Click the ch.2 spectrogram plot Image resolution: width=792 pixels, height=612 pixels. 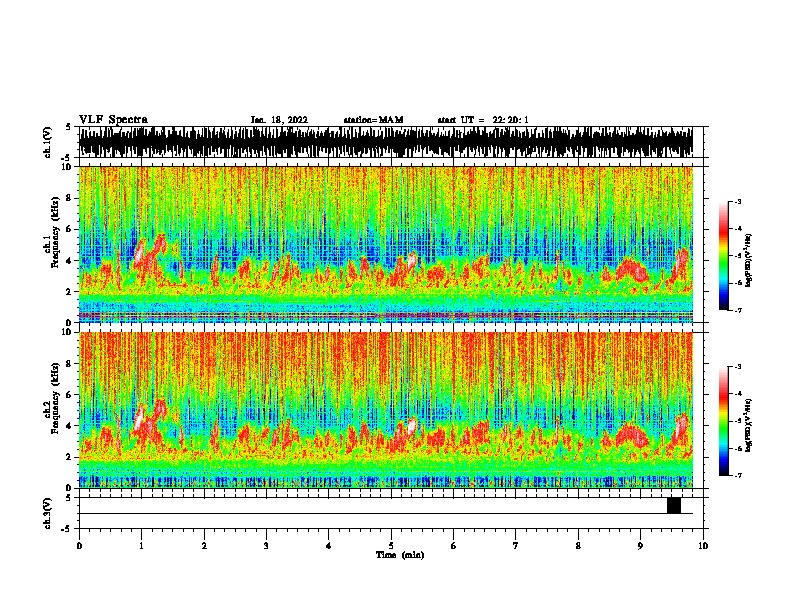point(386,410)
